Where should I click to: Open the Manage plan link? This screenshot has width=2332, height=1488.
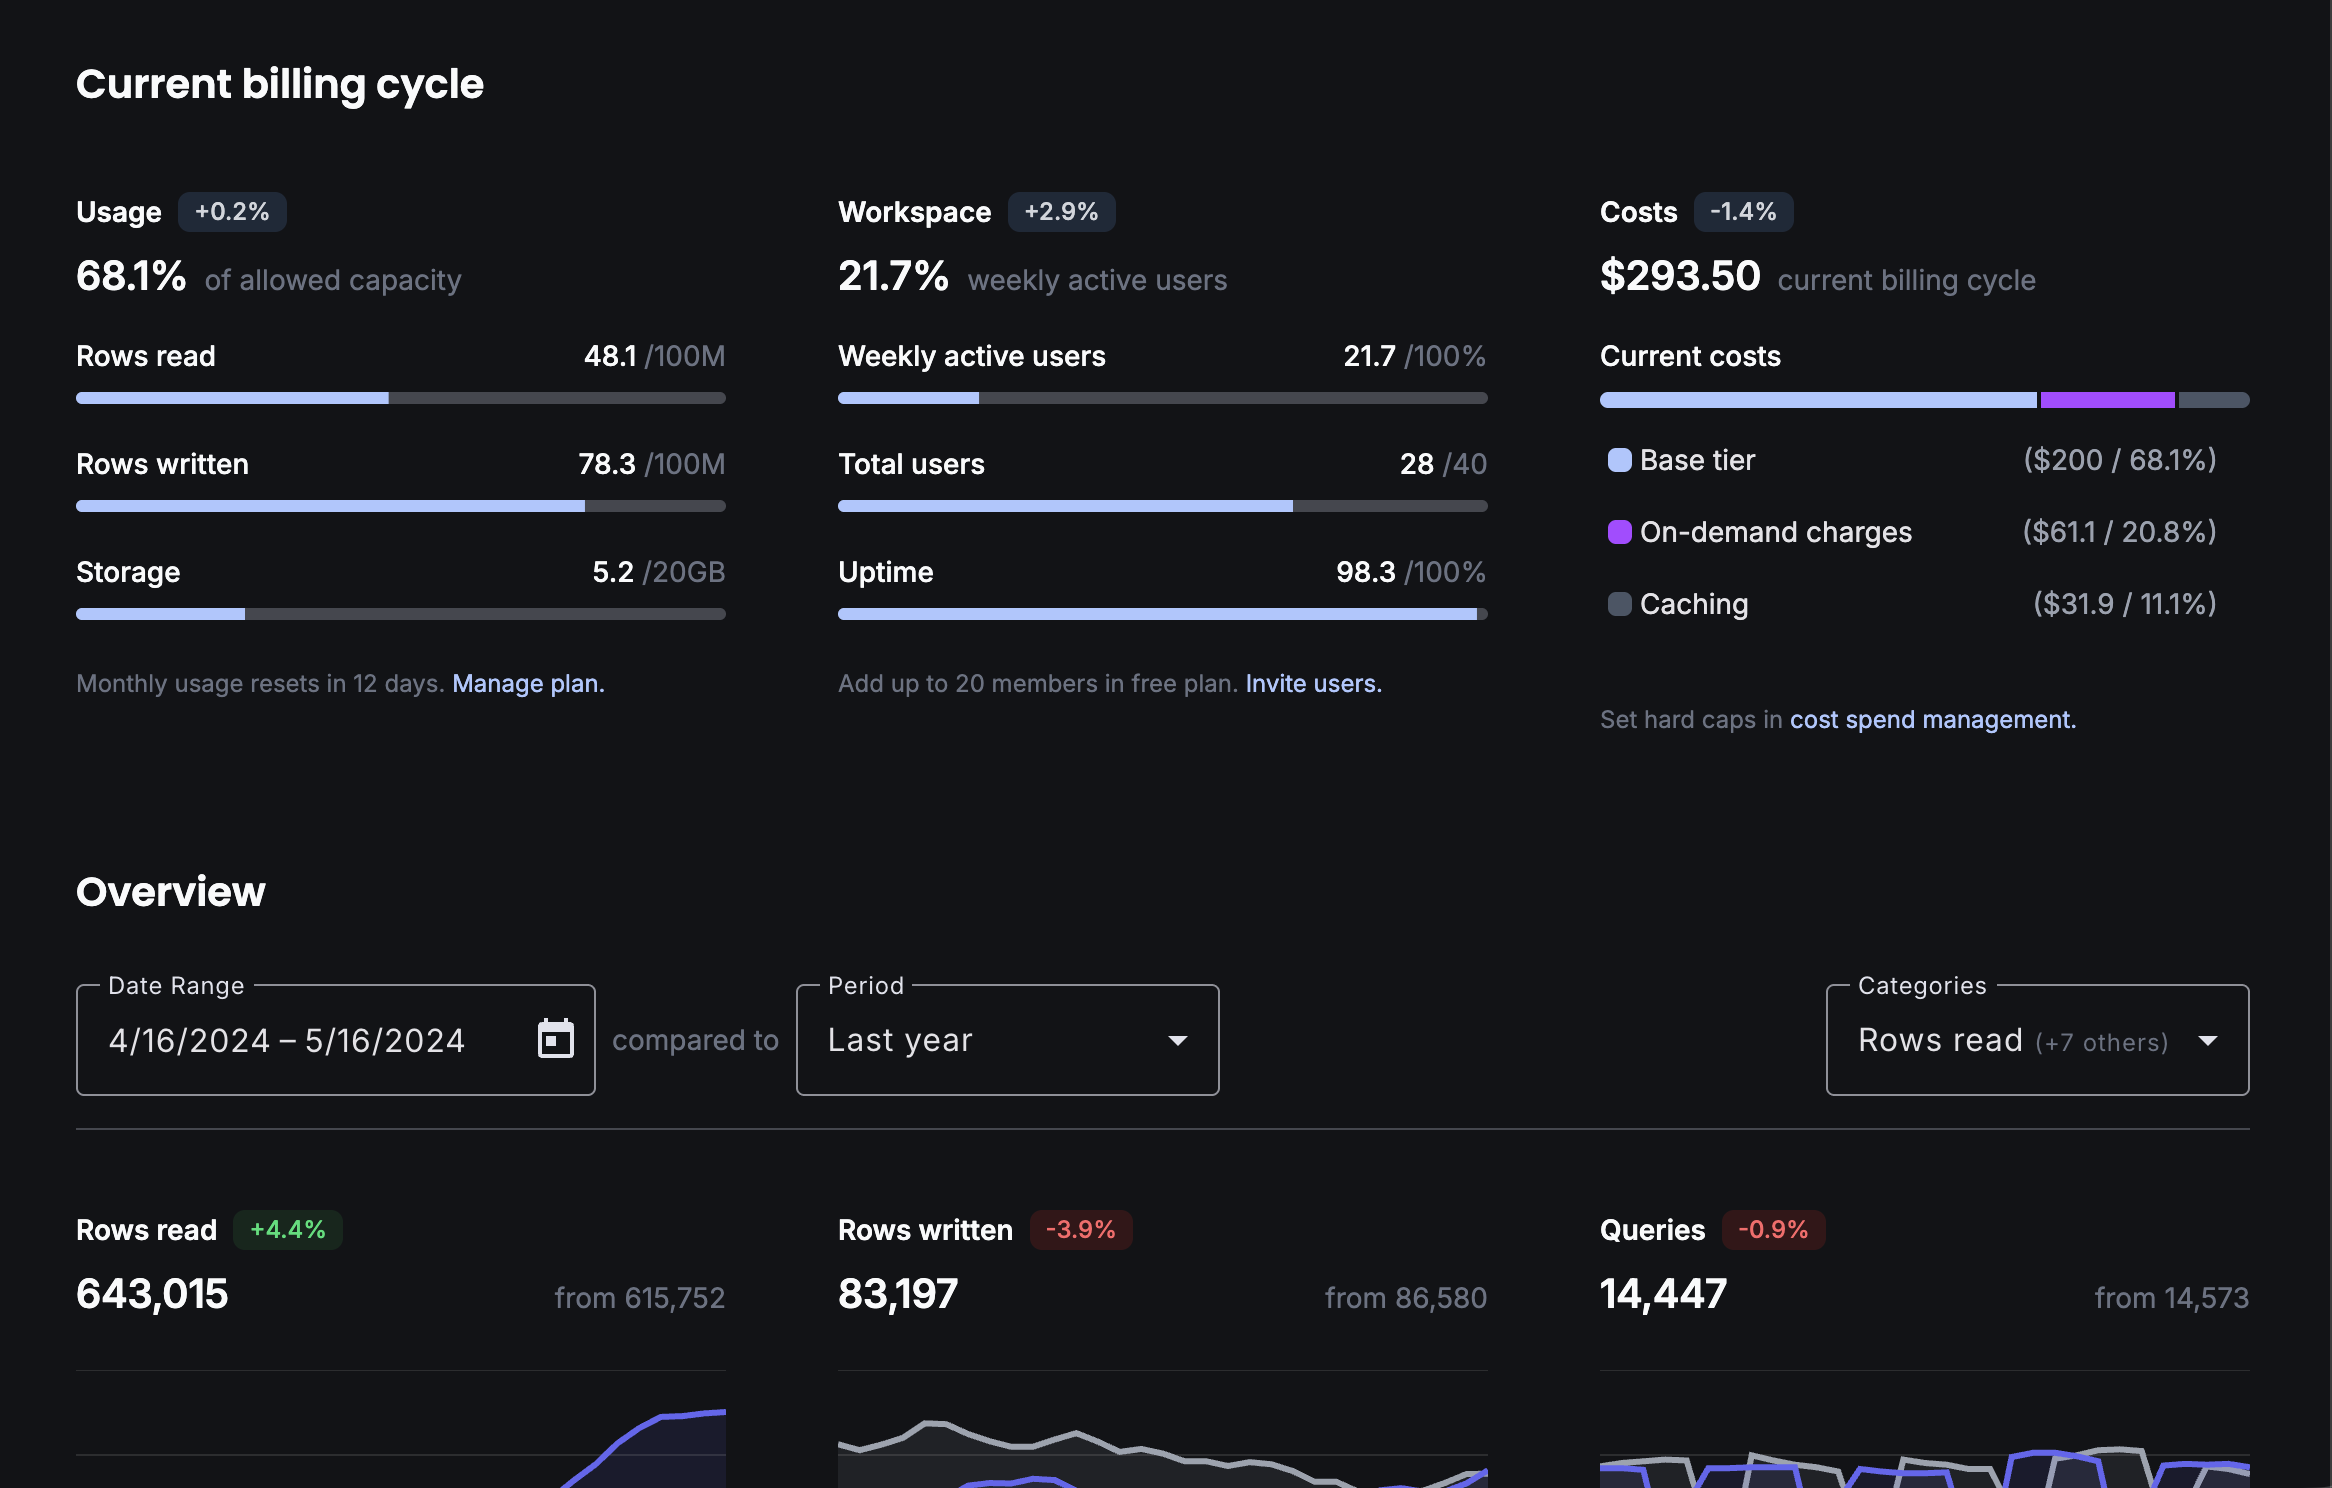pyautogui.click(x=528, y=683)
